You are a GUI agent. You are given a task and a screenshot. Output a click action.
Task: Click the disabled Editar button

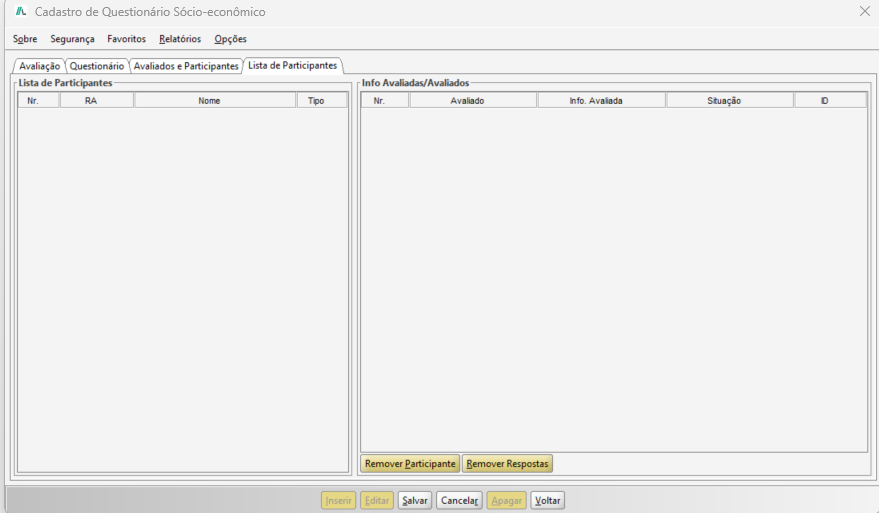click(x=377, y=500)
